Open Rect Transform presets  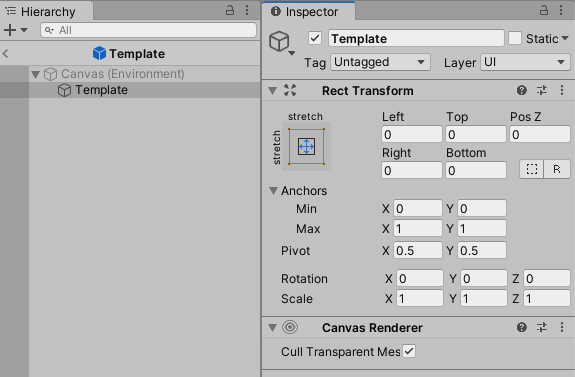[x=542, y=90]
